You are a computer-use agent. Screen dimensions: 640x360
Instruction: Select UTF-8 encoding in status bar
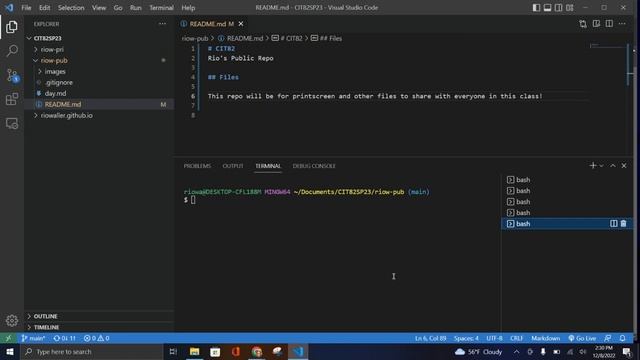tap(494, 338)
